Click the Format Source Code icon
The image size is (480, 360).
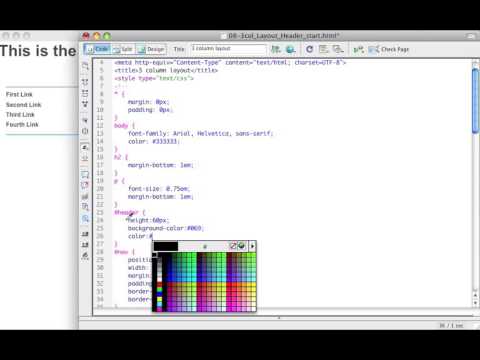click(85, 256)
